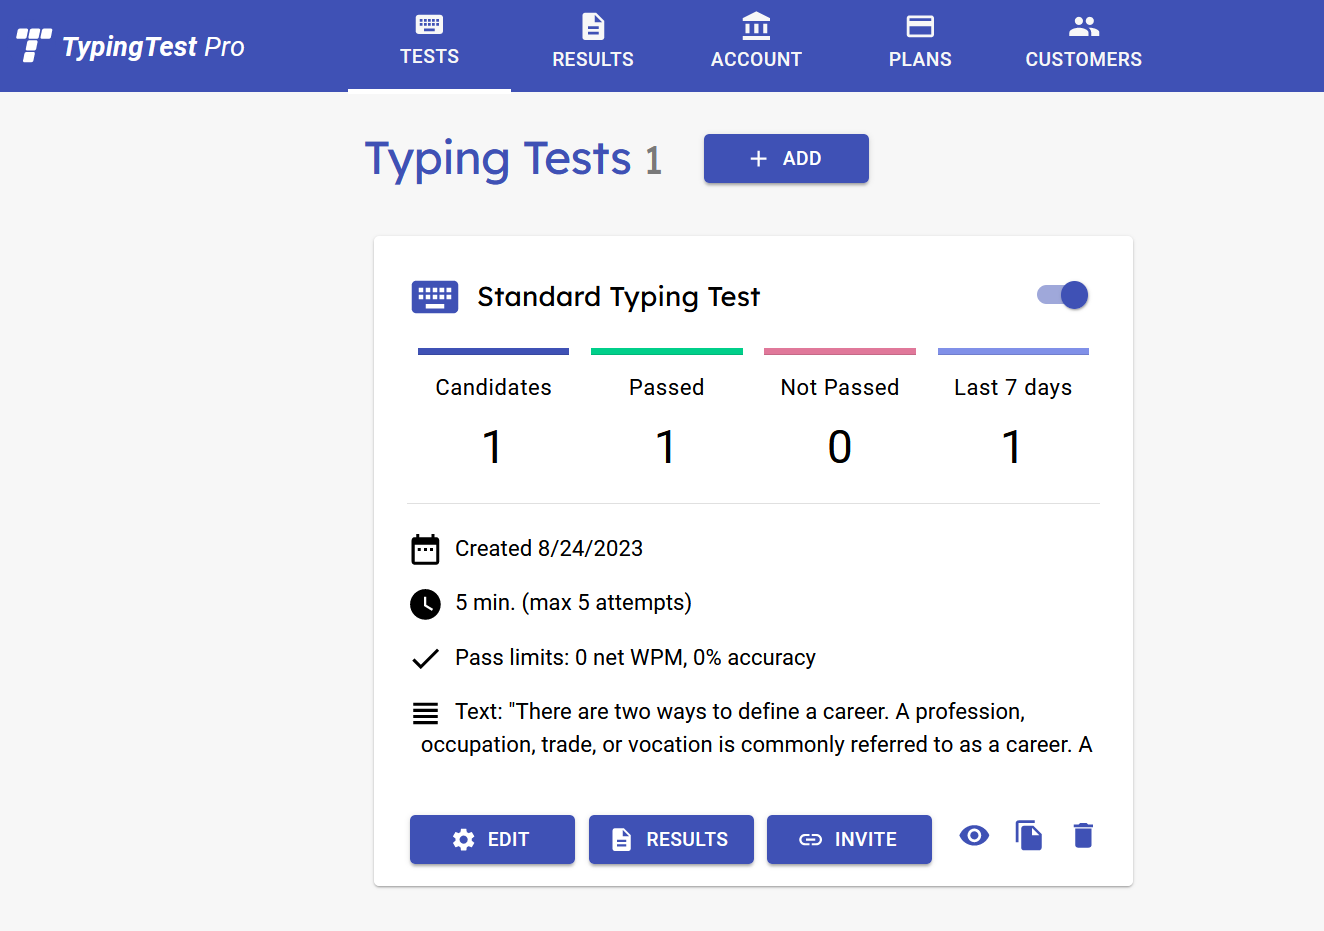Image resolution: width=1324 pixels, height=931 pixels.
Task: Open Plans via the credit card icon
Action: click(920, 27)
